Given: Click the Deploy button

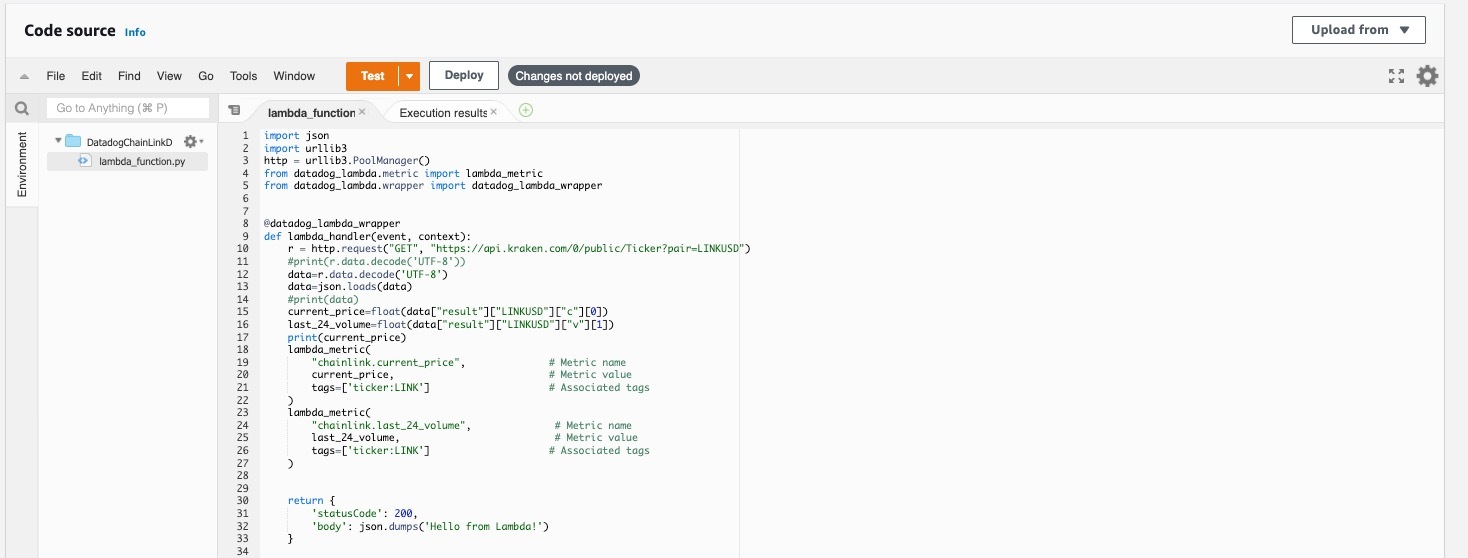Looking at the screenshot, I should 464,75.
